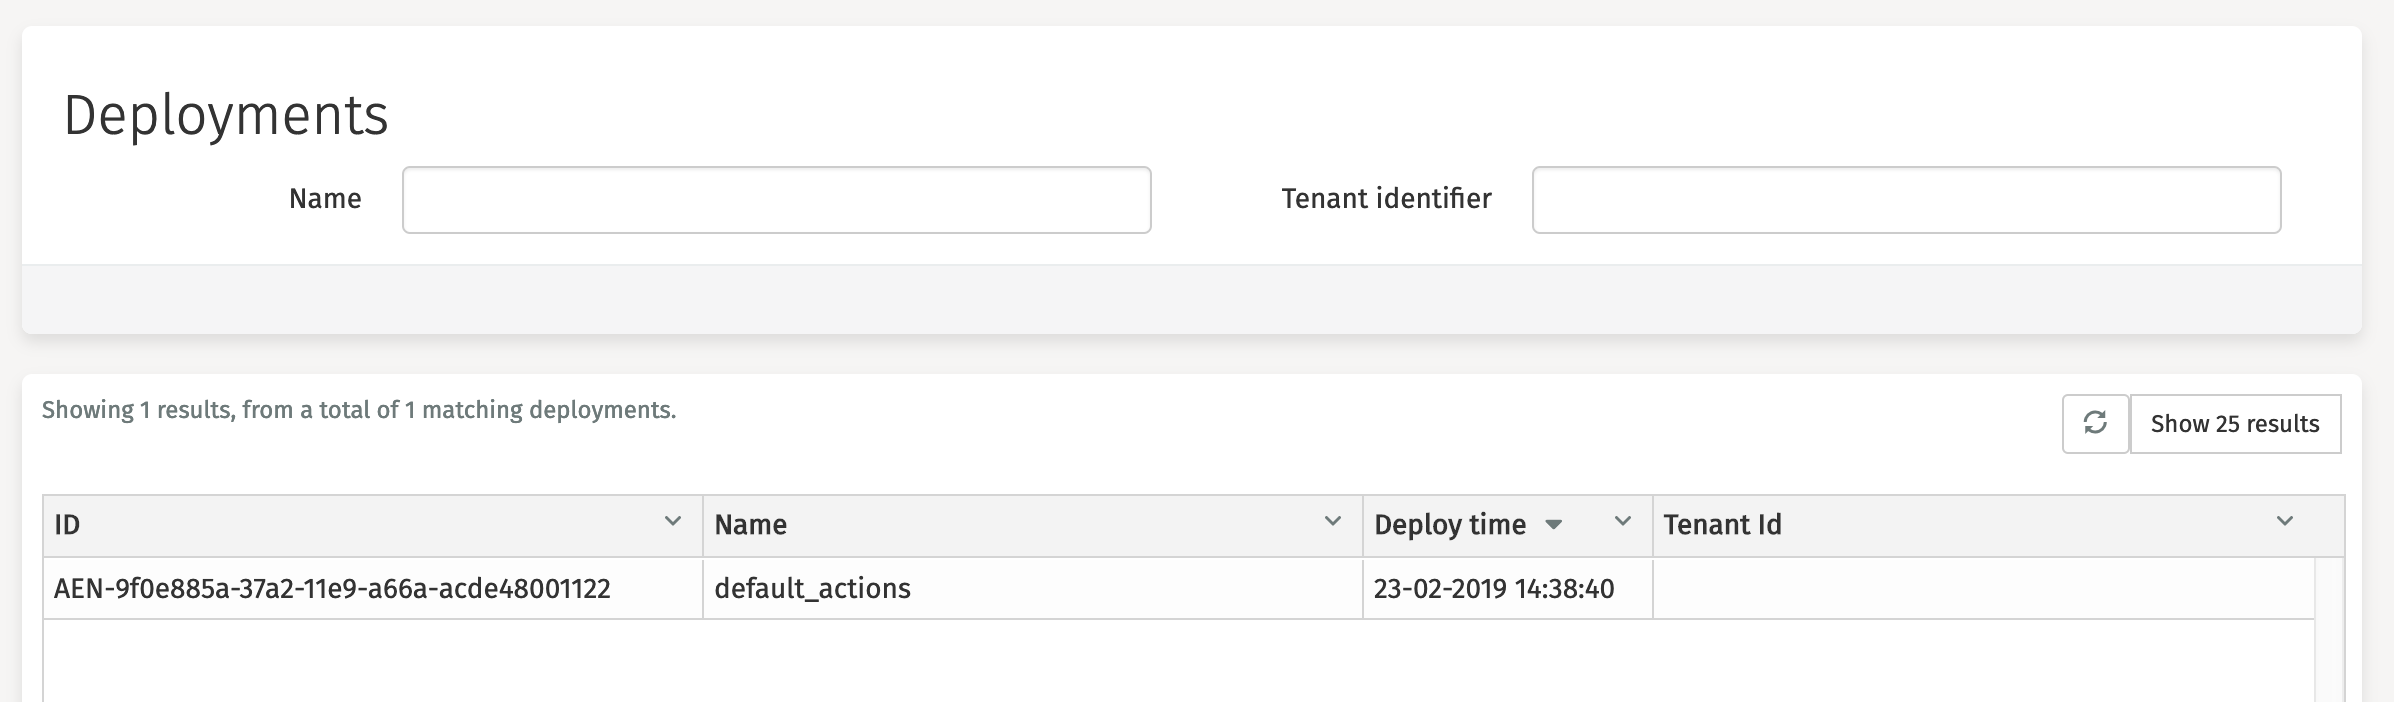Open the Deploy time column dropdown

pyautogui.click(x=1621, y=521)
